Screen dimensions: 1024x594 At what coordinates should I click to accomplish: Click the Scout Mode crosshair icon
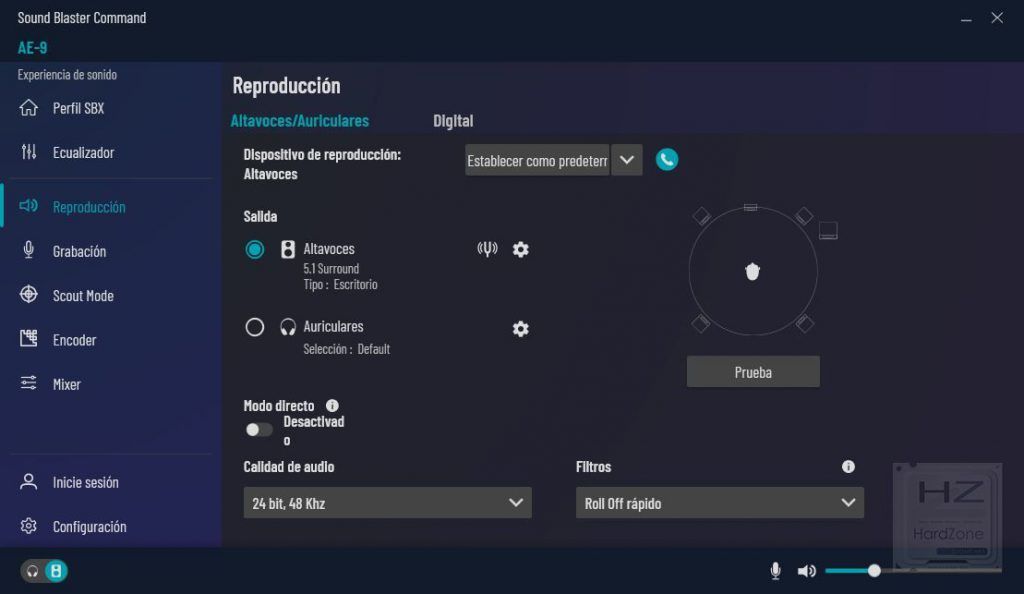pyautogui.click(x=29, y=294)
